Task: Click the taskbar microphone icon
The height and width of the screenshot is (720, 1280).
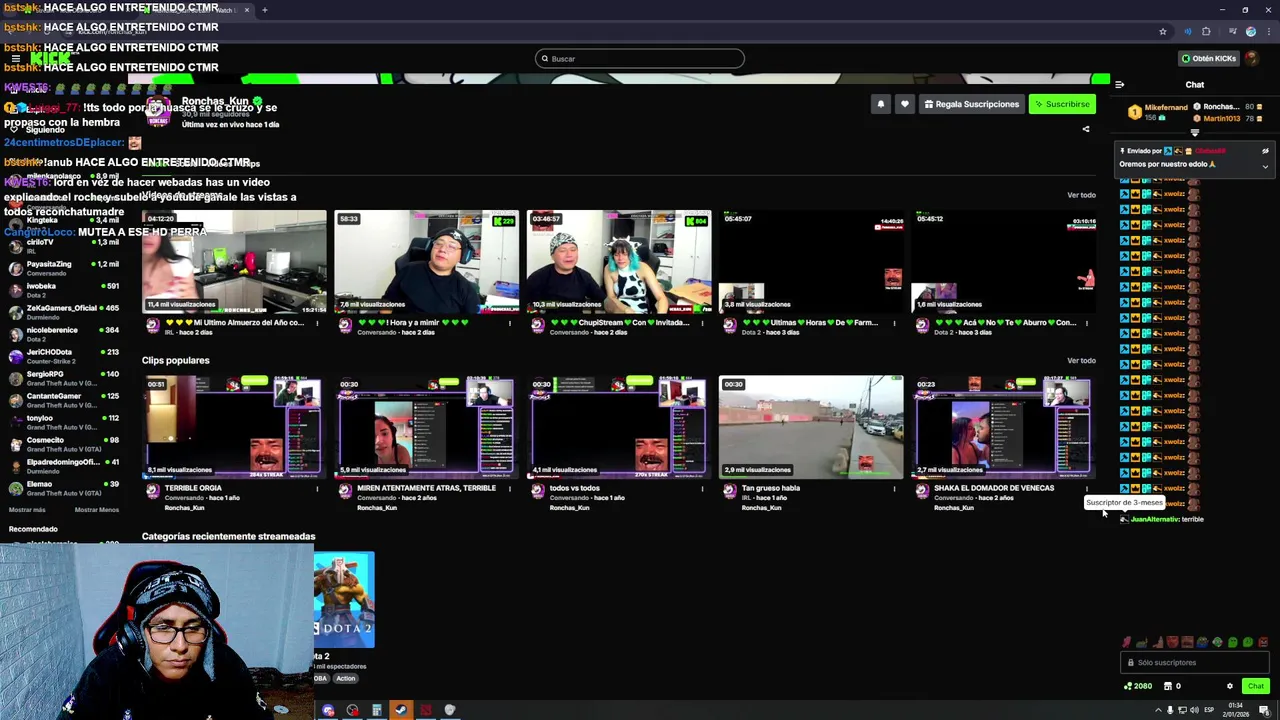Action: pyautogui.click(x=1170, y=710)
